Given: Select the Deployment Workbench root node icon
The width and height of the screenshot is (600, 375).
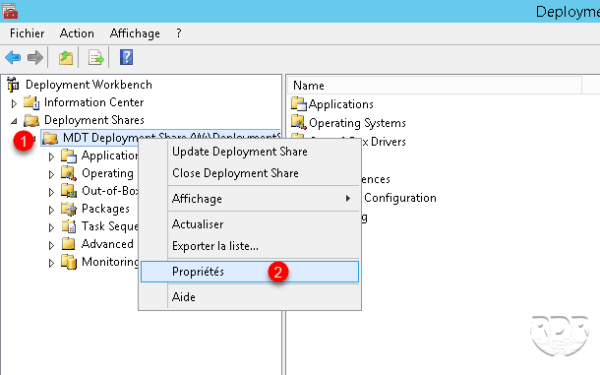Looking at the screenshot, I should point(13,85).
